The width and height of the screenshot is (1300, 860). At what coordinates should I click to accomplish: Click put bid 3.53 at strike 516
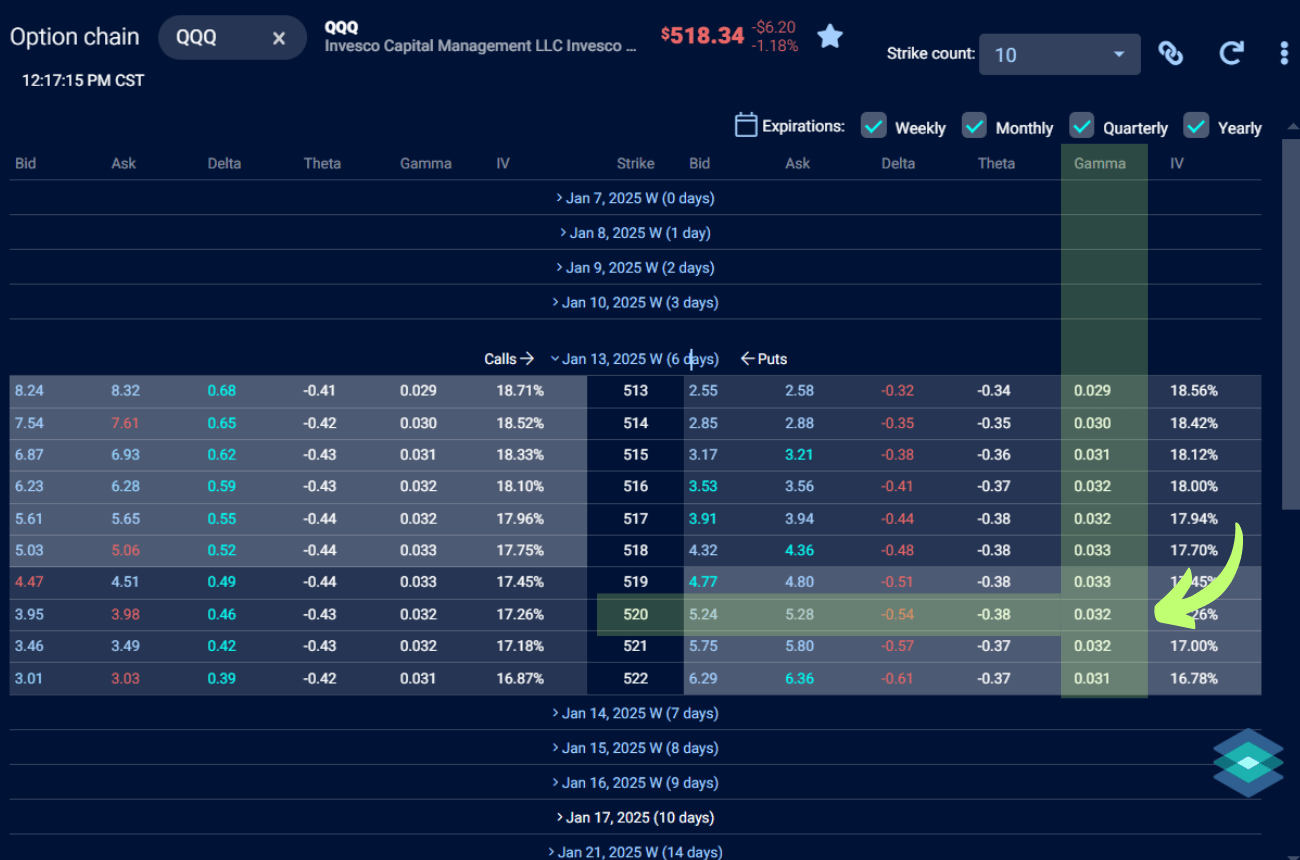point(703,487)
